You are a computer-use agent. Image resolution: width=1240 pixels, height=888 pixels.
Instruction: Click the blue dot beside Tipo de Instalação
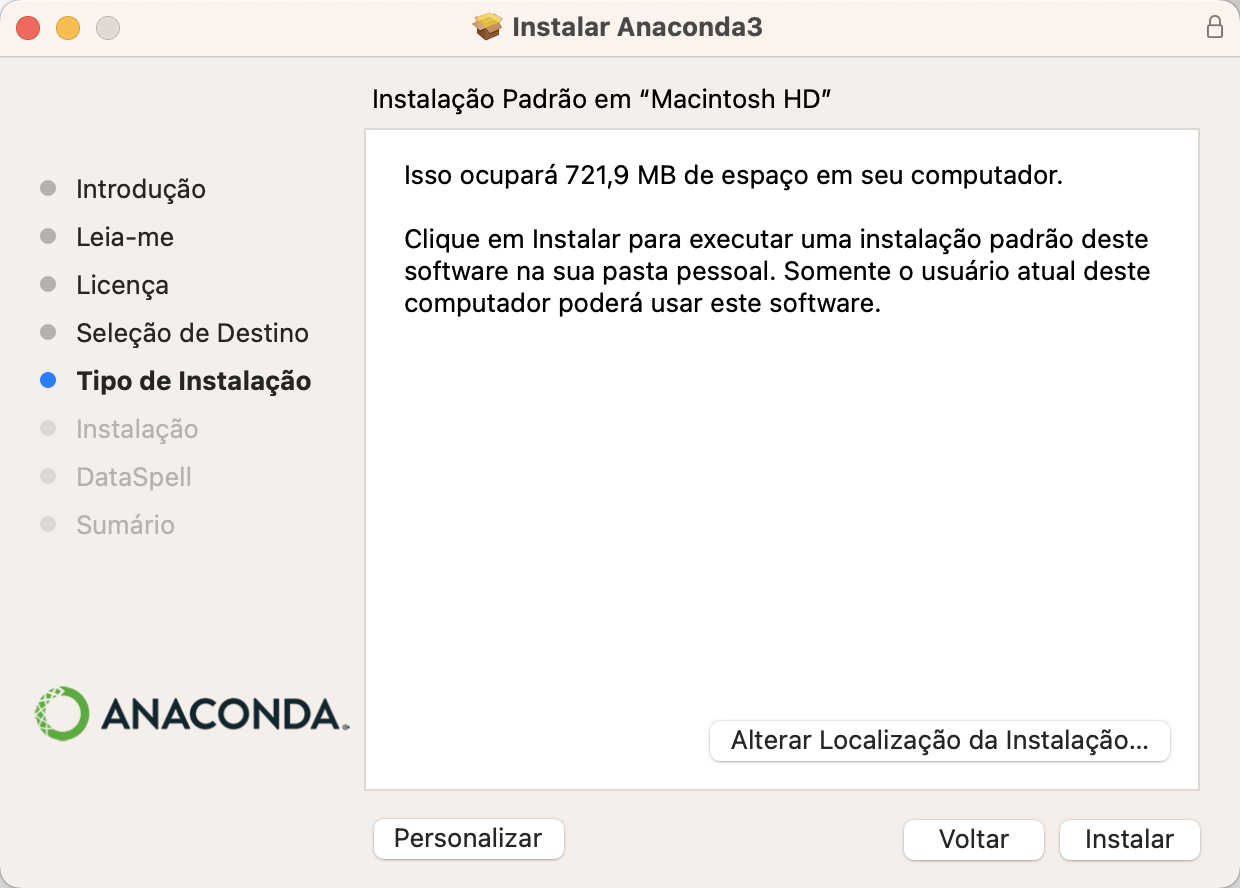[x=48, y=380]
